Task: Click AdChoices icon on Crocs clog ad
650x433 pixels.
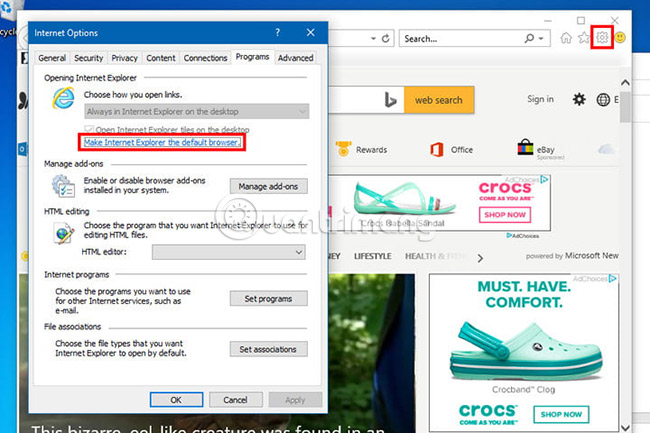Action: 612,279
